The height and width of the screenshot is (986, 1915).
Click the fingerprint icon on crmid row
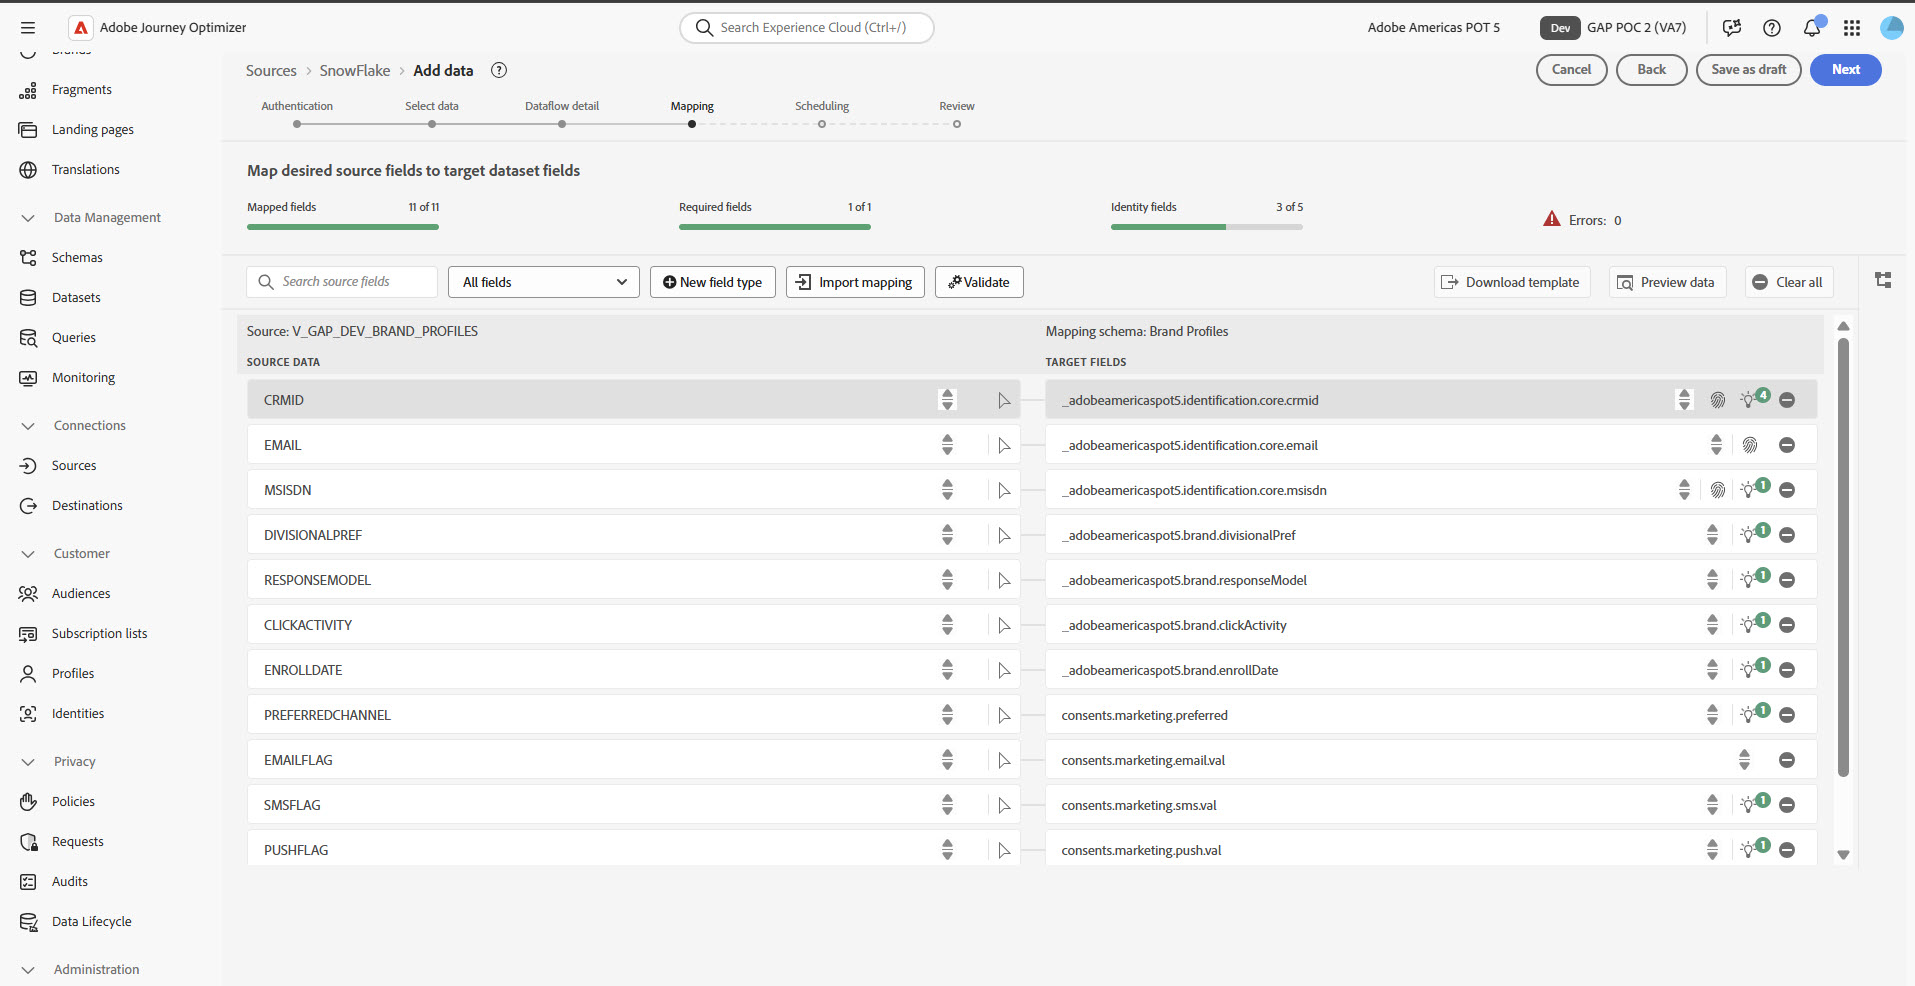(x=1718, y=400)
